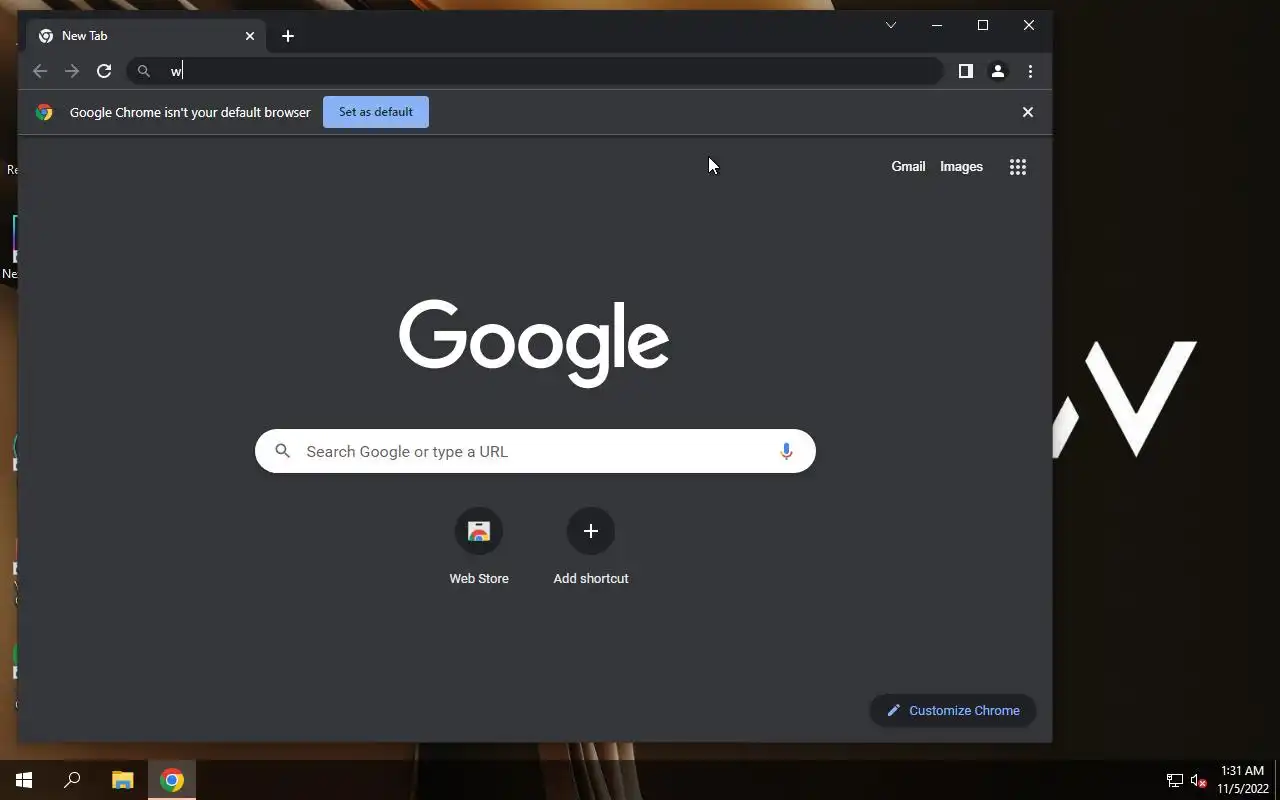Screen dimensions: 1280x800
Task: Open the Chrome three-dot menu
Action: (x=1030, y=71)
